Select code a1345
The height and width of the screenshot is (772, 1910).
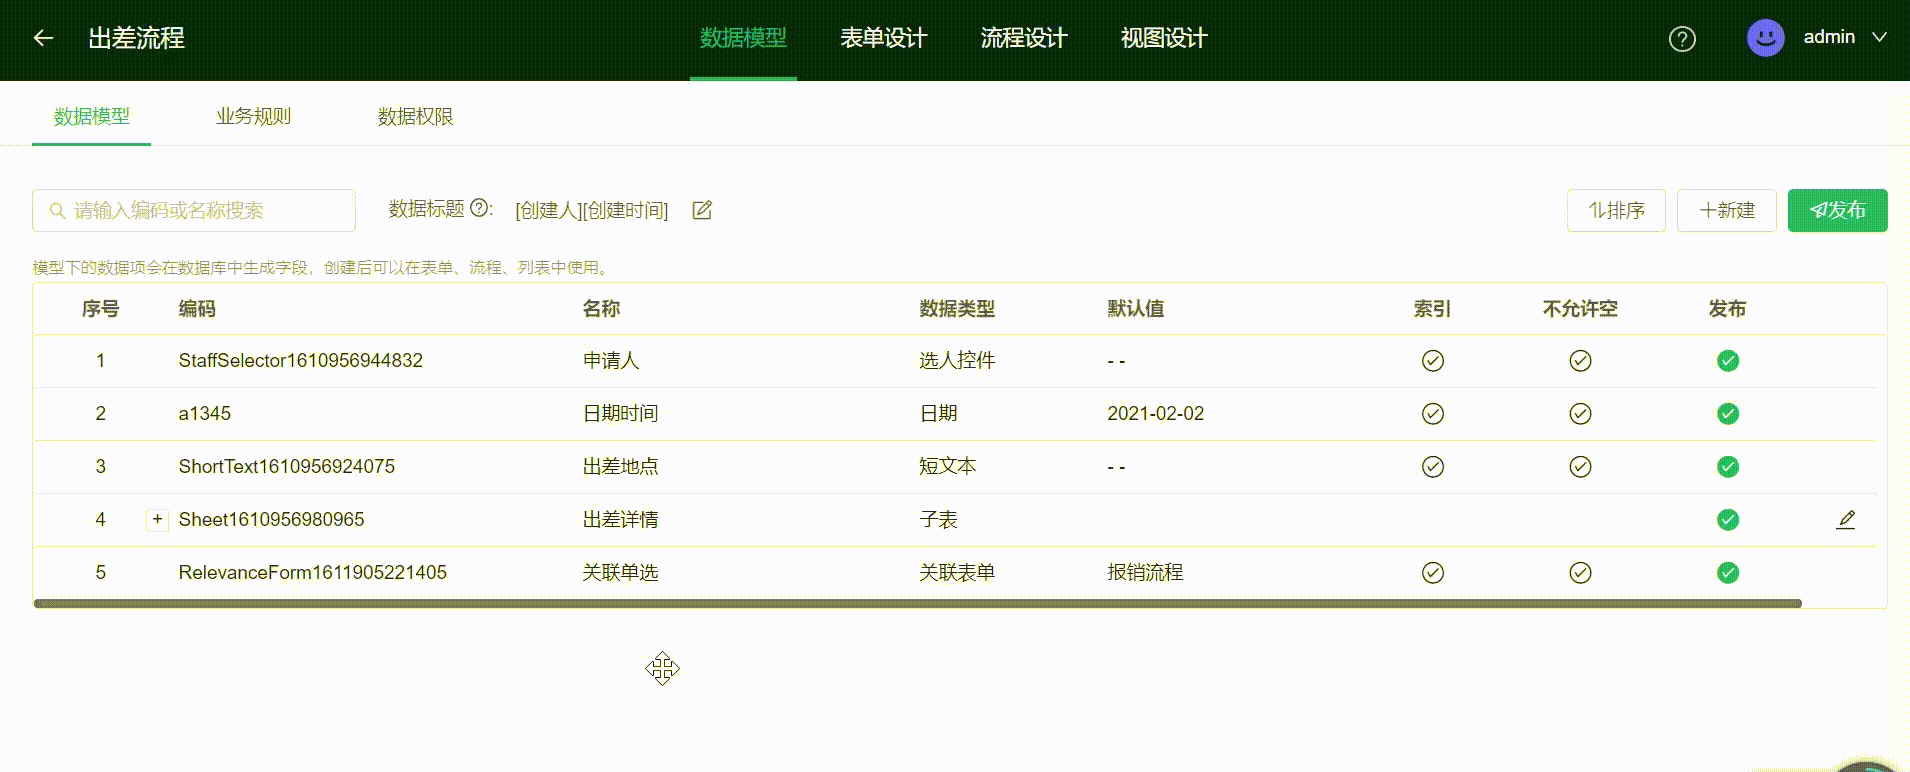204,414
